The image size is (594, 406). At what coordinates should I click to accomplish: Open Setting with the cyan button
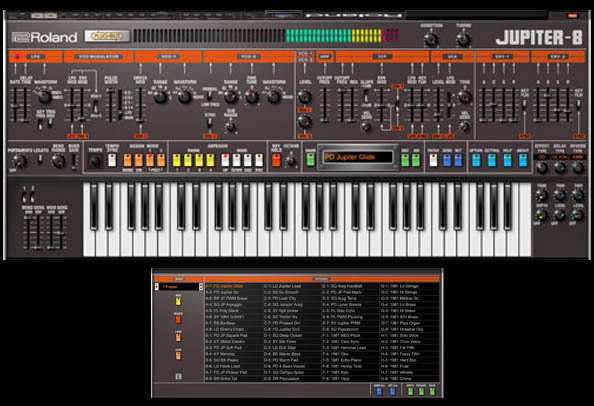492,160
